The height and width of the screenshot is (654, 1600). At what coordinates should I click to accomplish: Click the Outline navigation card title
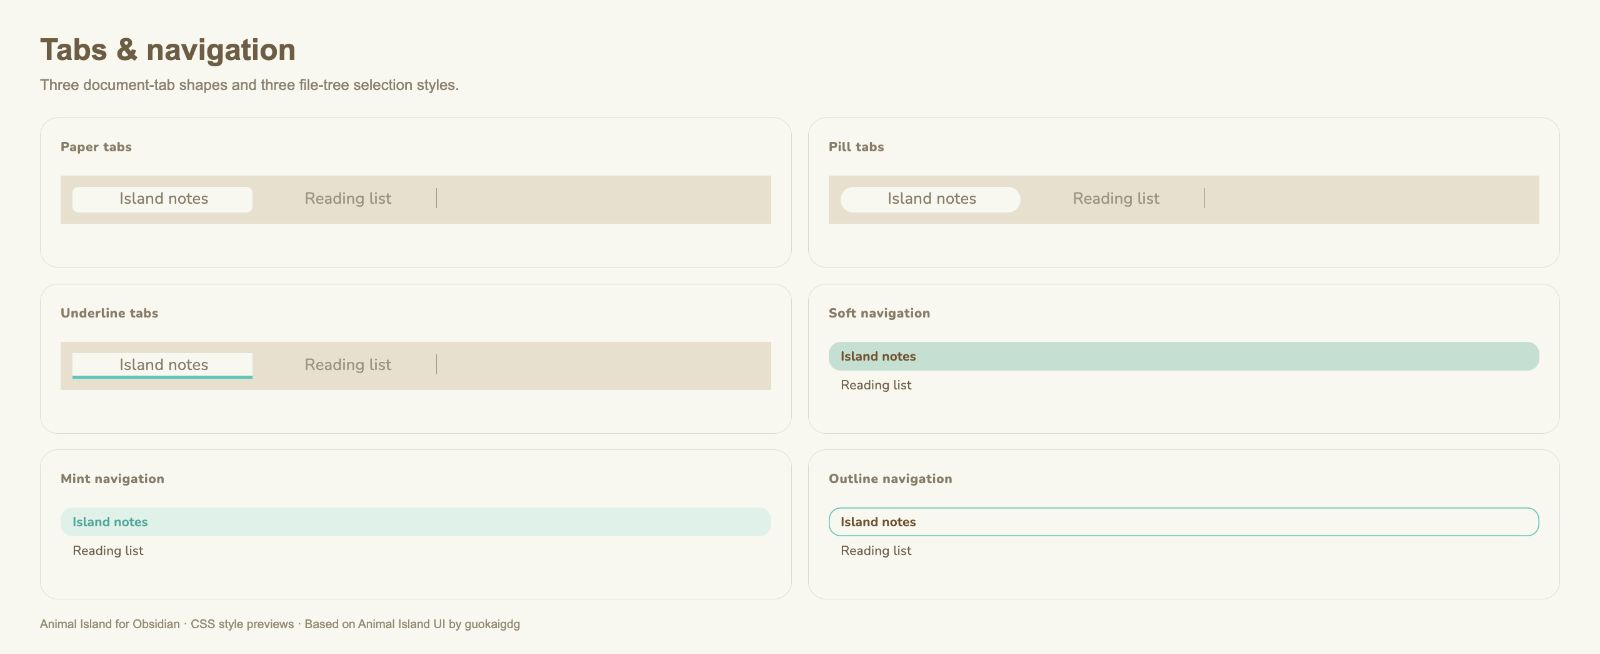pyautogui.click(x=890, y=479)
